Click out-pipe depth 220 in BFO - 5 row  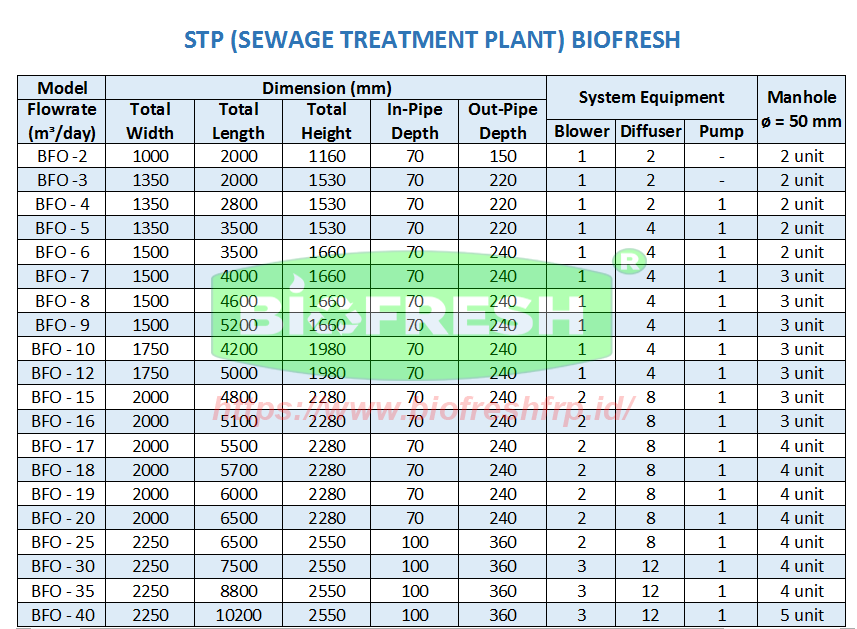[502, 228]
